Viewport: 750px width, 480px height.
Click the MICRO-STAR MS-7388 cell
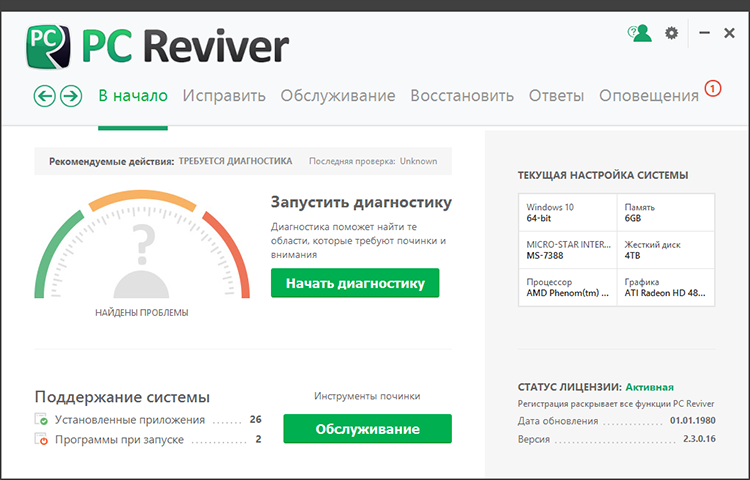point(568,250)
